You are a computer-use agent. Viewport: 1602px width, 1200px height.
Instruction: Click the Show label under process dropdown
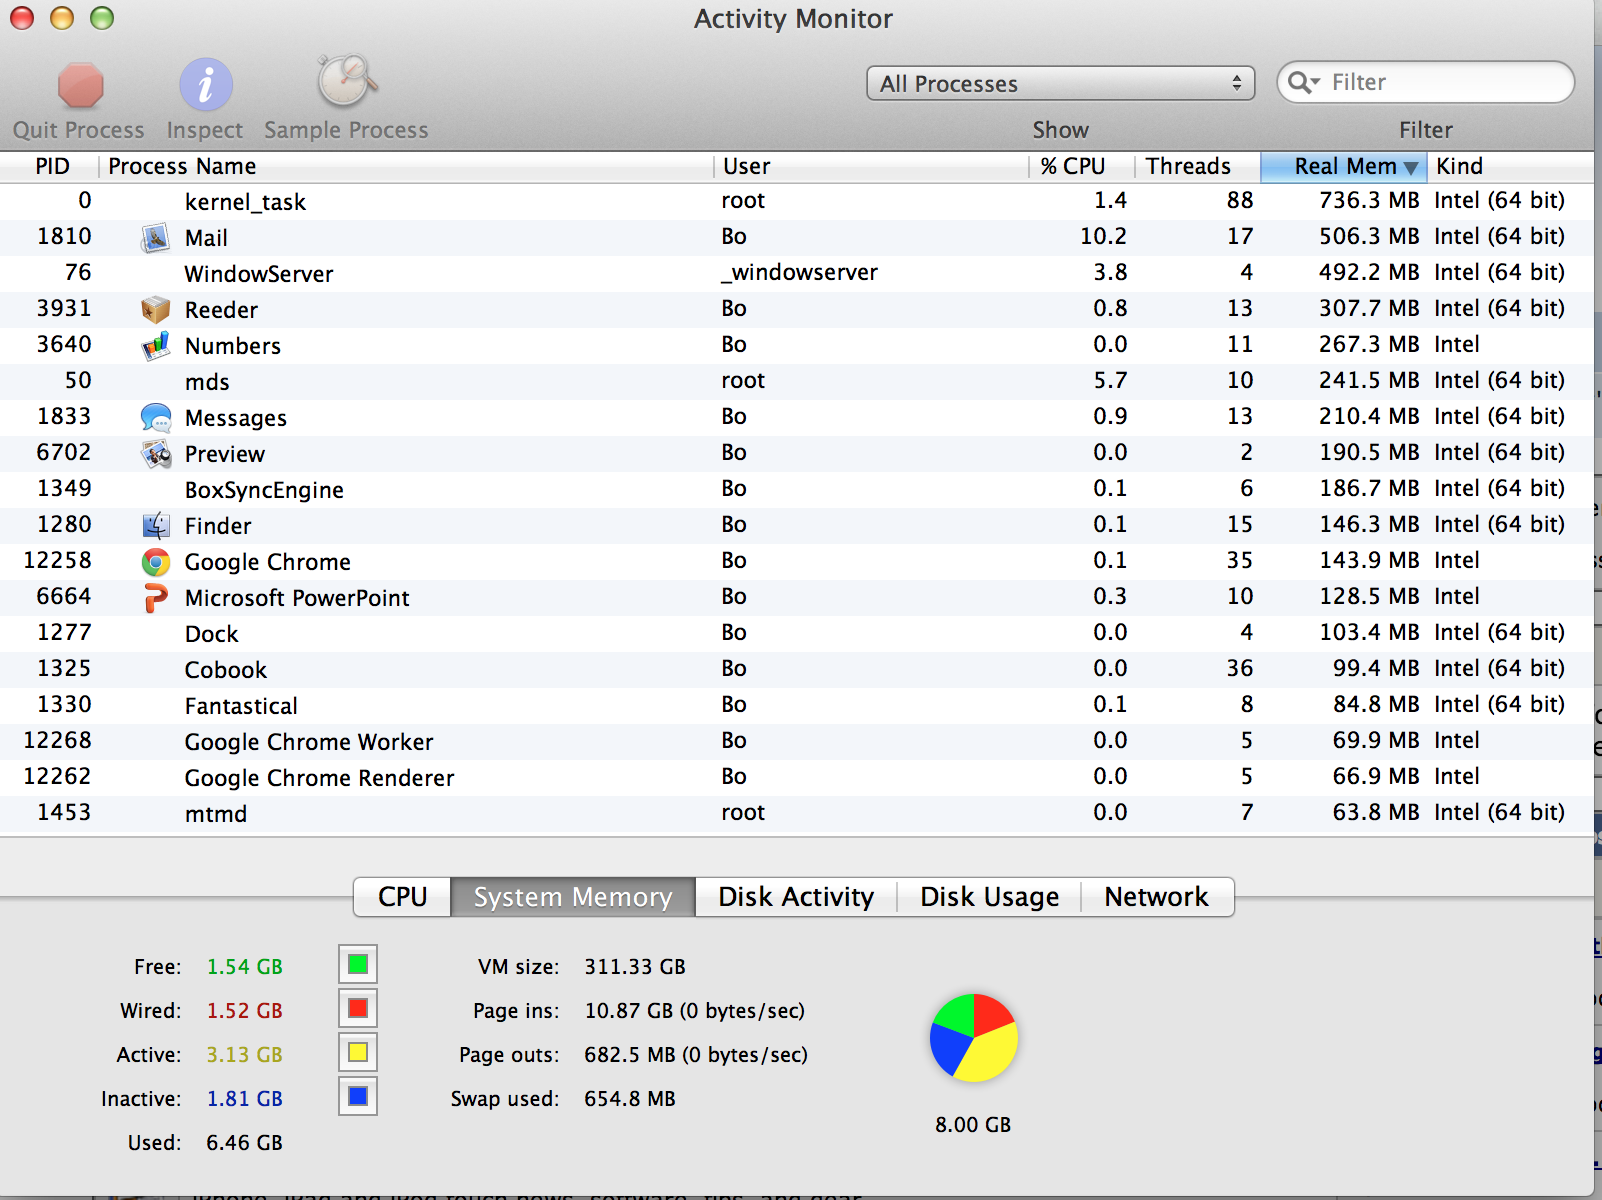1060,130
